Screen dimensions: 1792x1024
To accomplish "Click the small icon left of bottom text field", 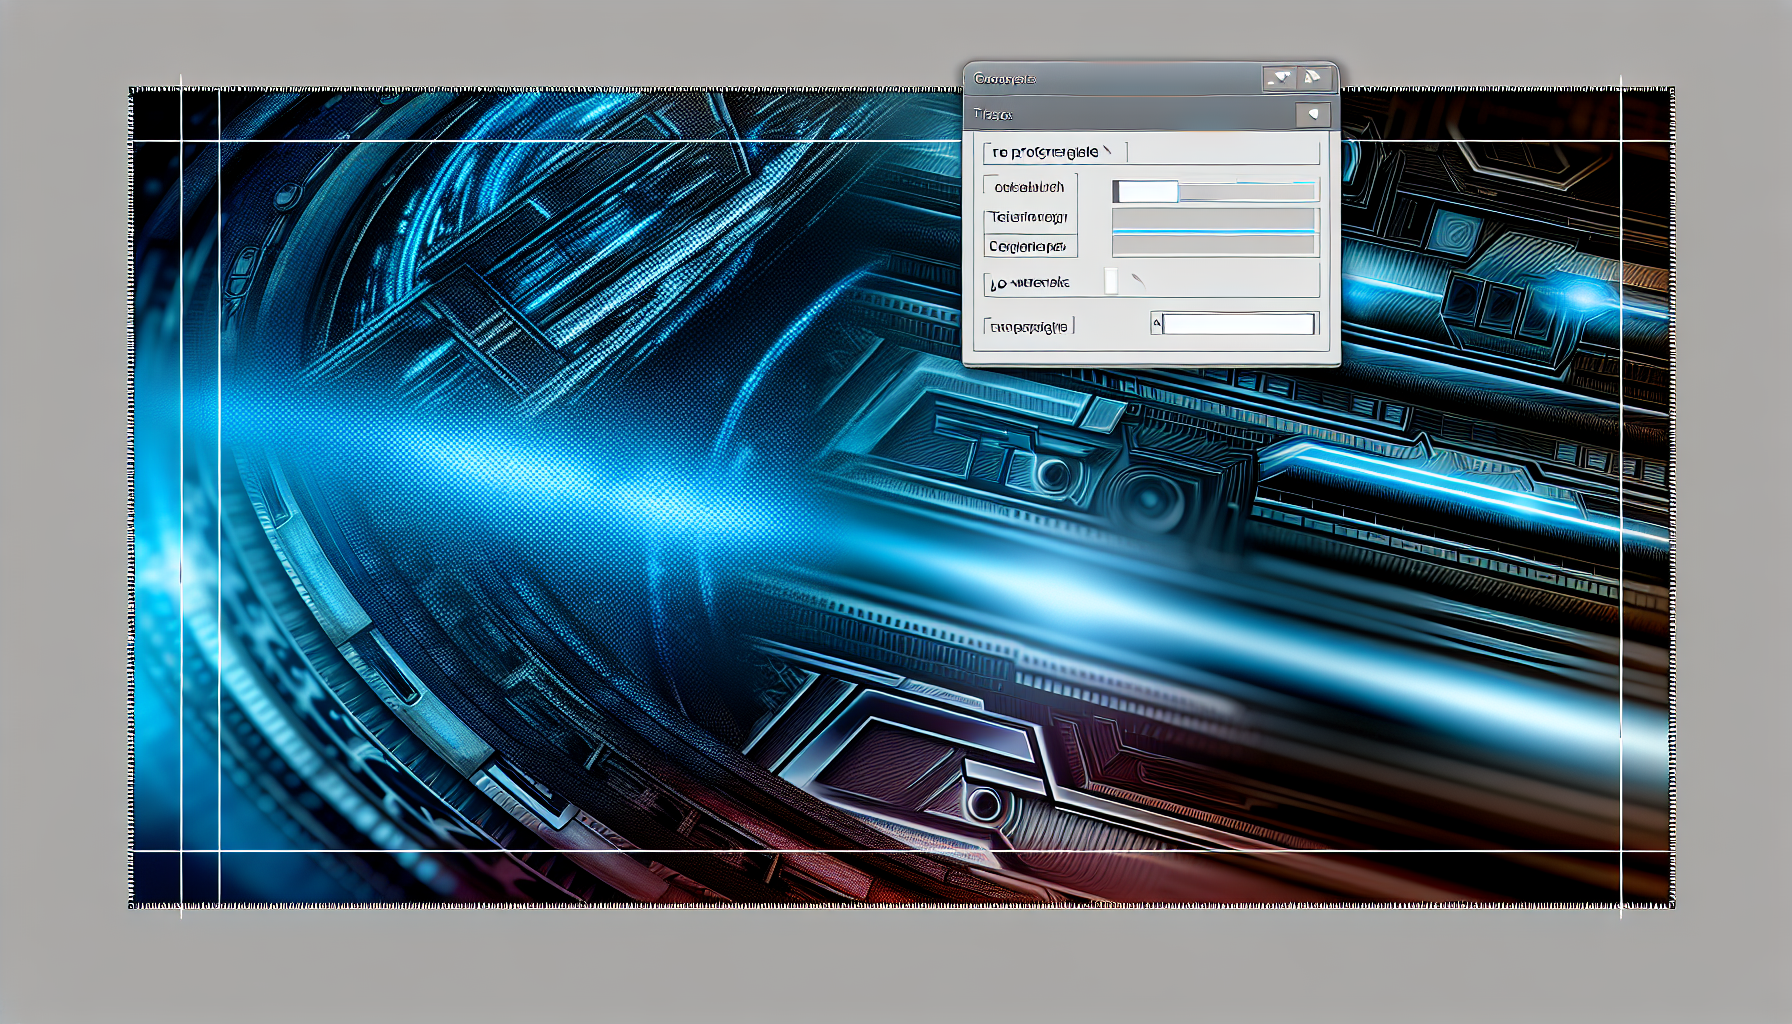I will [x=1156, y=323].
